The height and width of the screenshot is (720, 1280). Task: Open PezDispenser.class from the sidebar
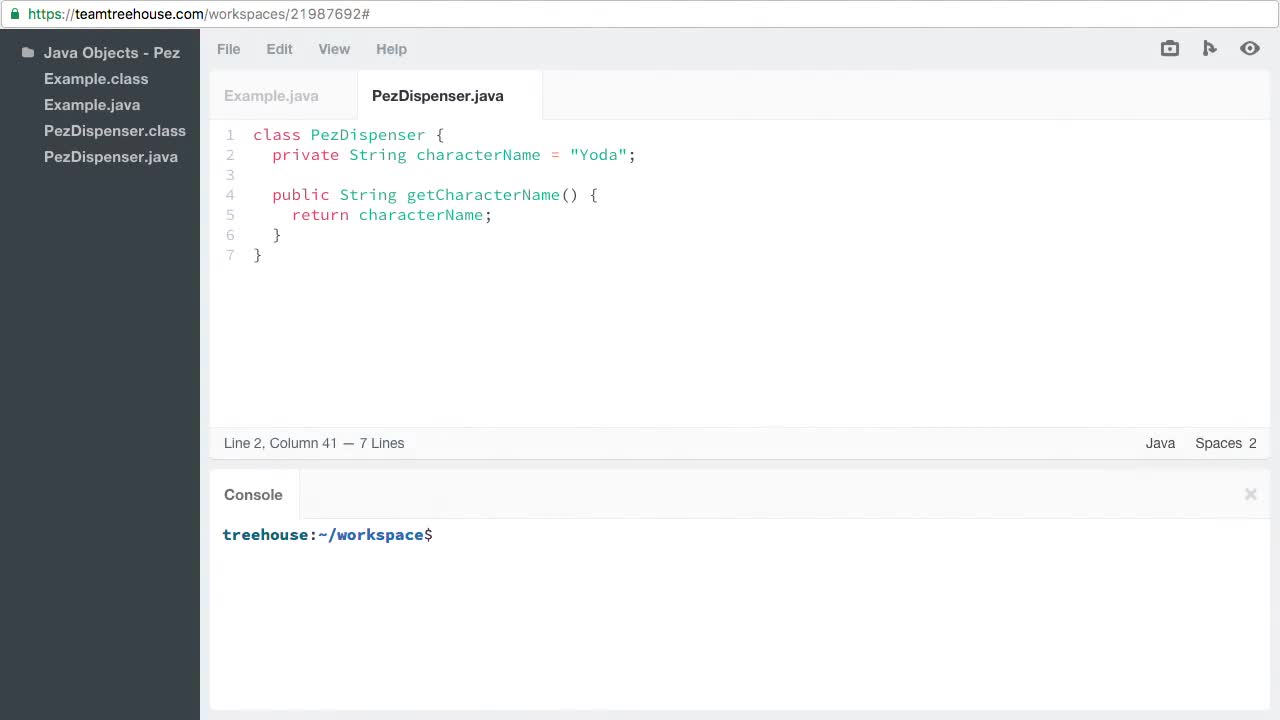[x=114, y=130]
